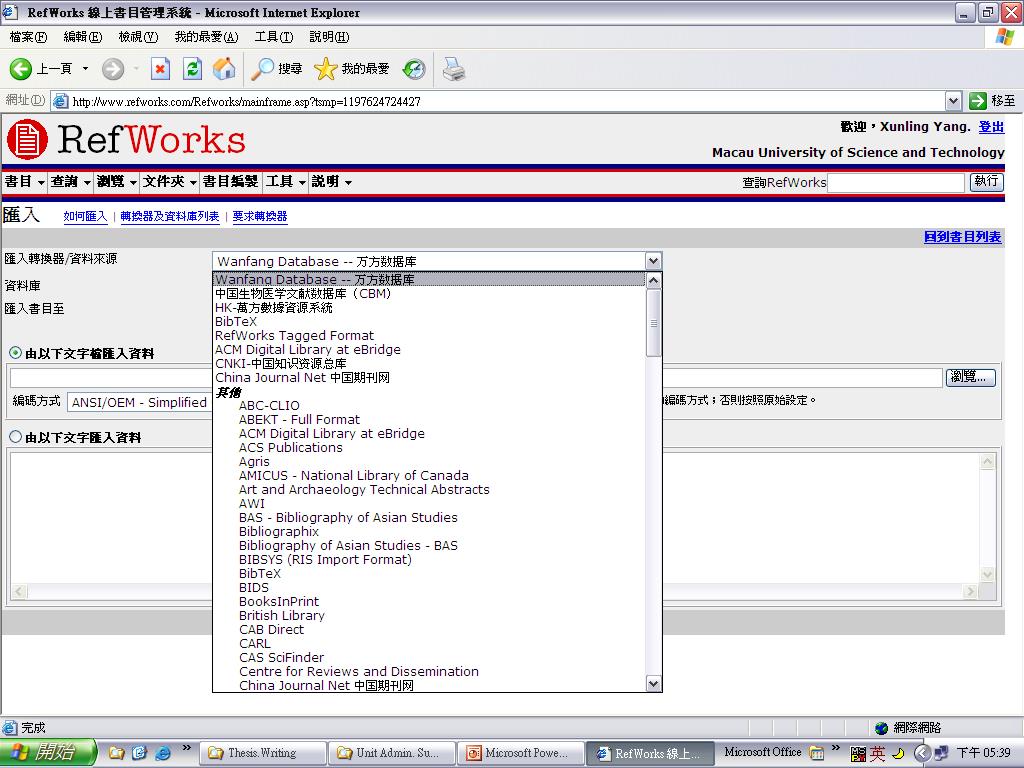Open the address bar URL dropdown arrow
The width and height of the screenshot is (1024, 768).
click(x=953, y=101)
